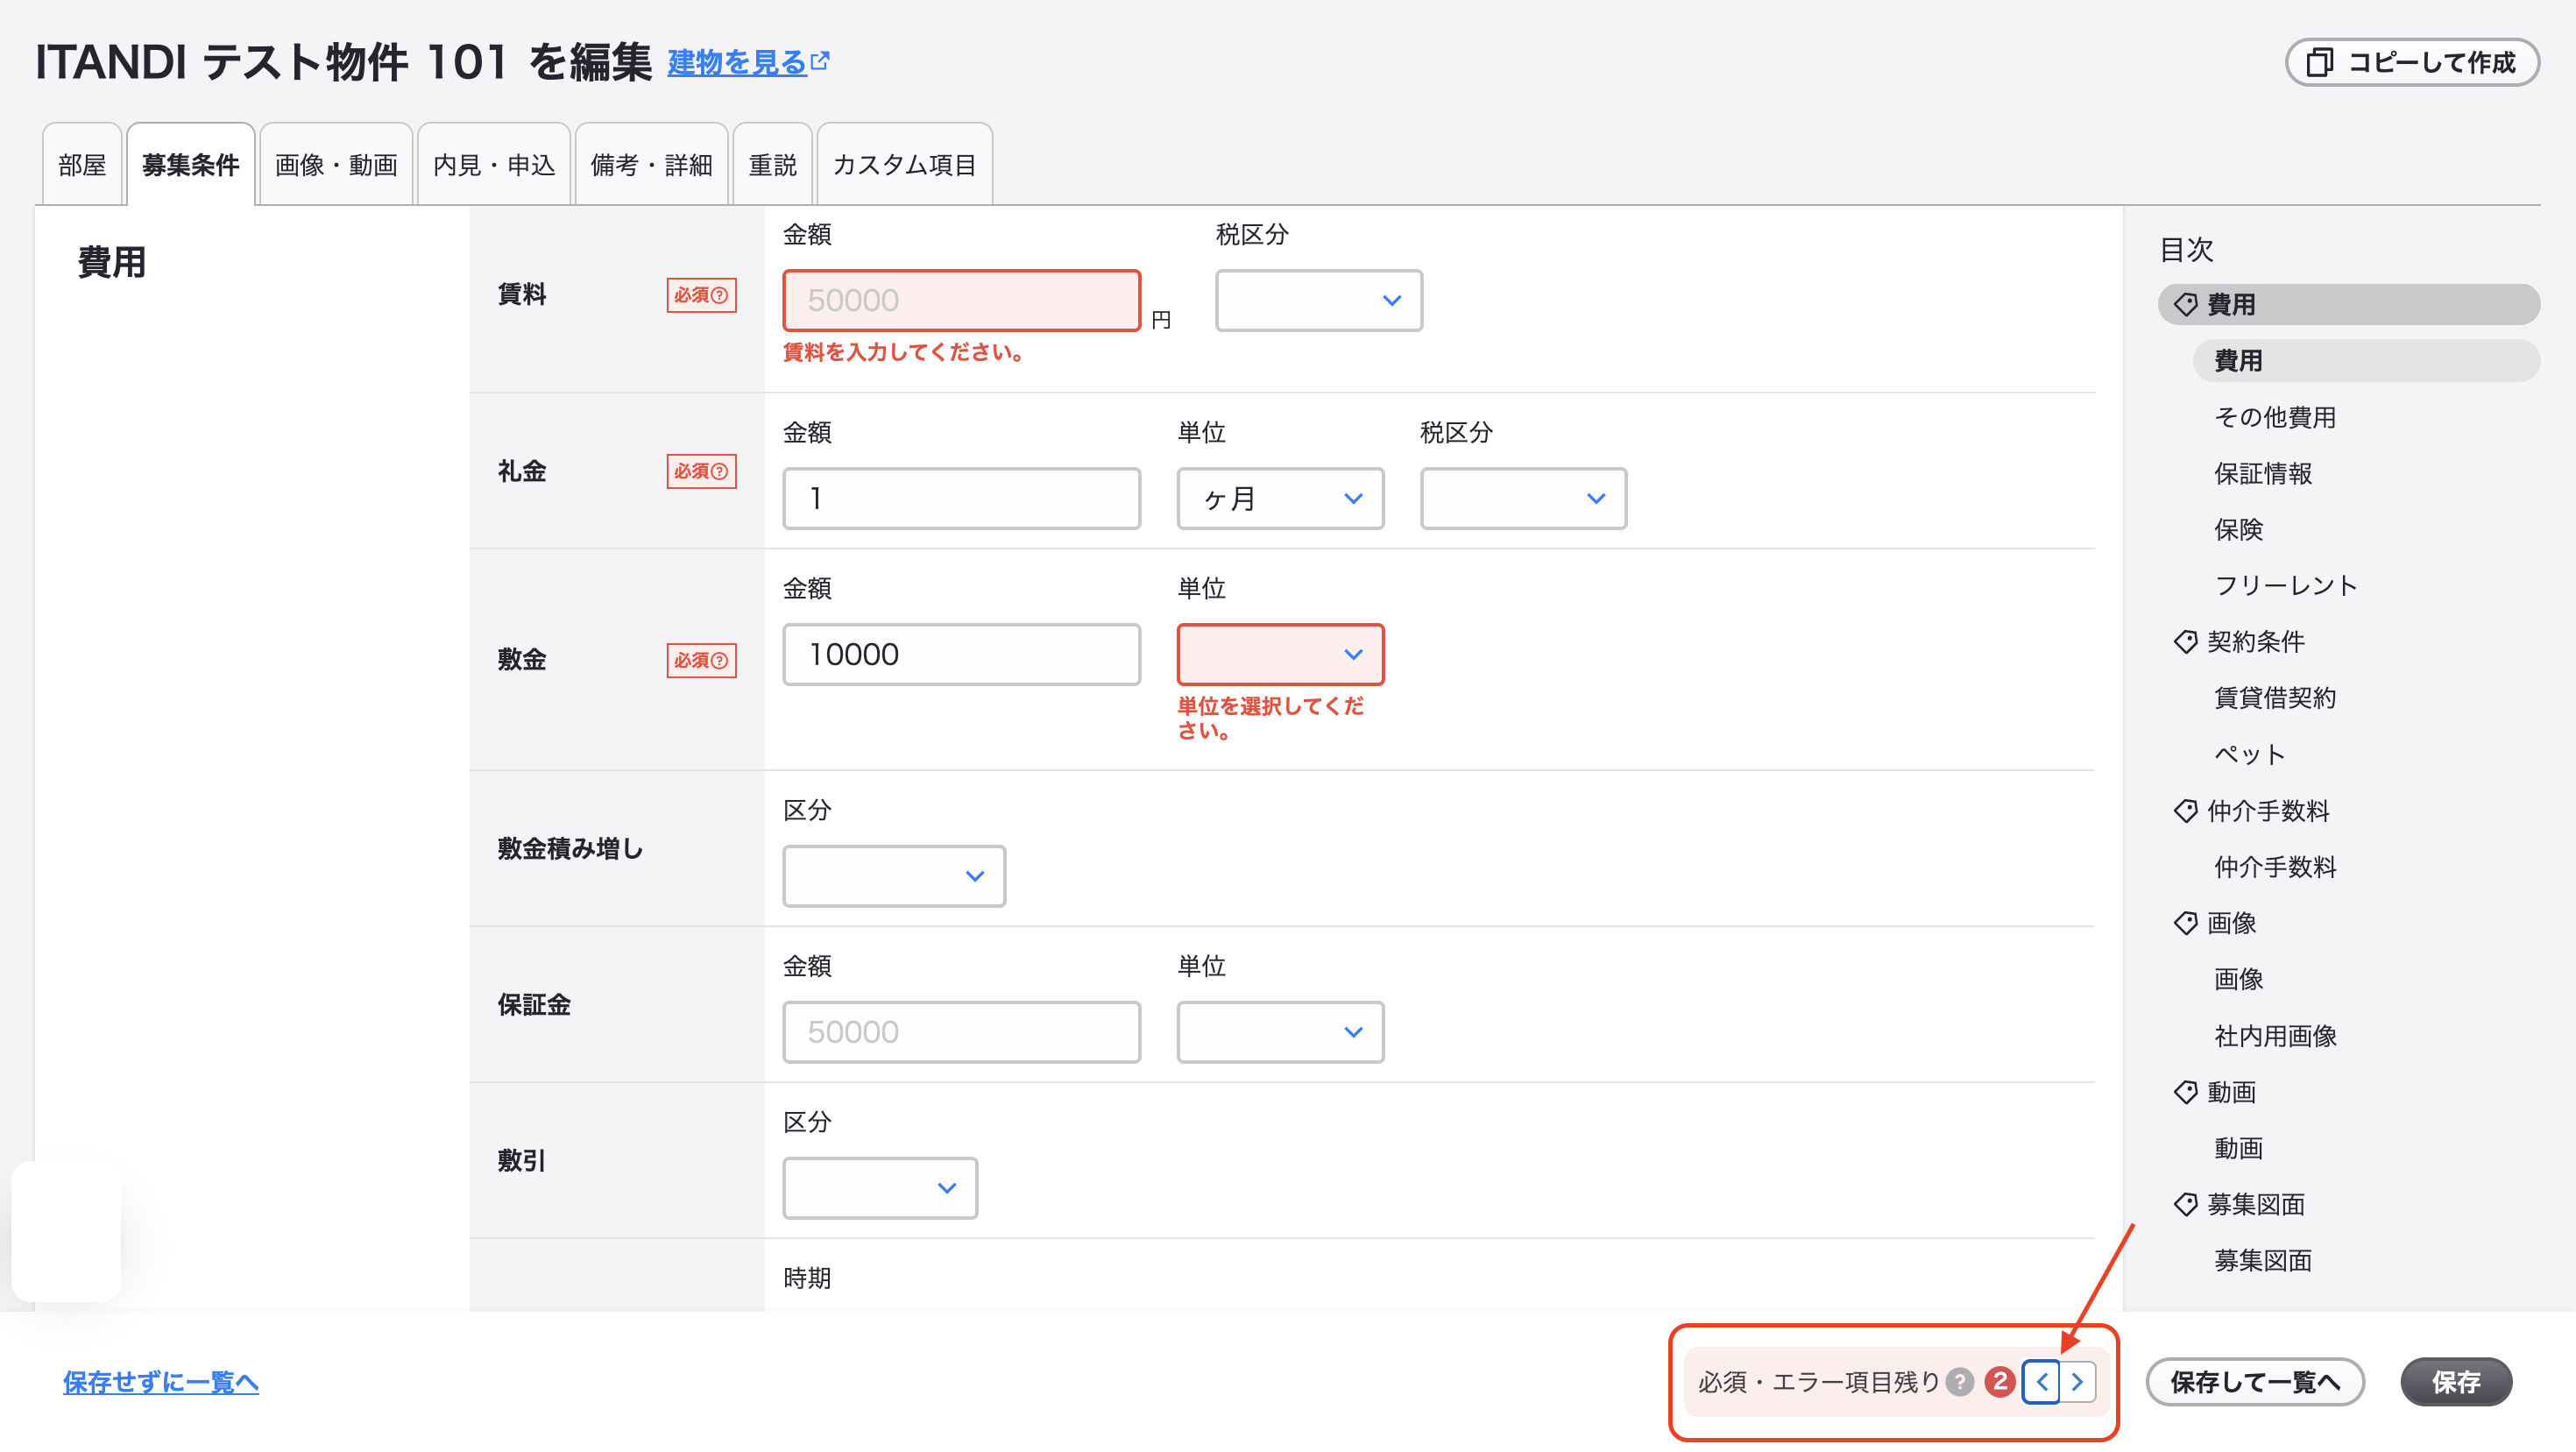Click the copy icon in コピーして作成
This screenshot has height=1452, width=2576.
pos(2319,62)
